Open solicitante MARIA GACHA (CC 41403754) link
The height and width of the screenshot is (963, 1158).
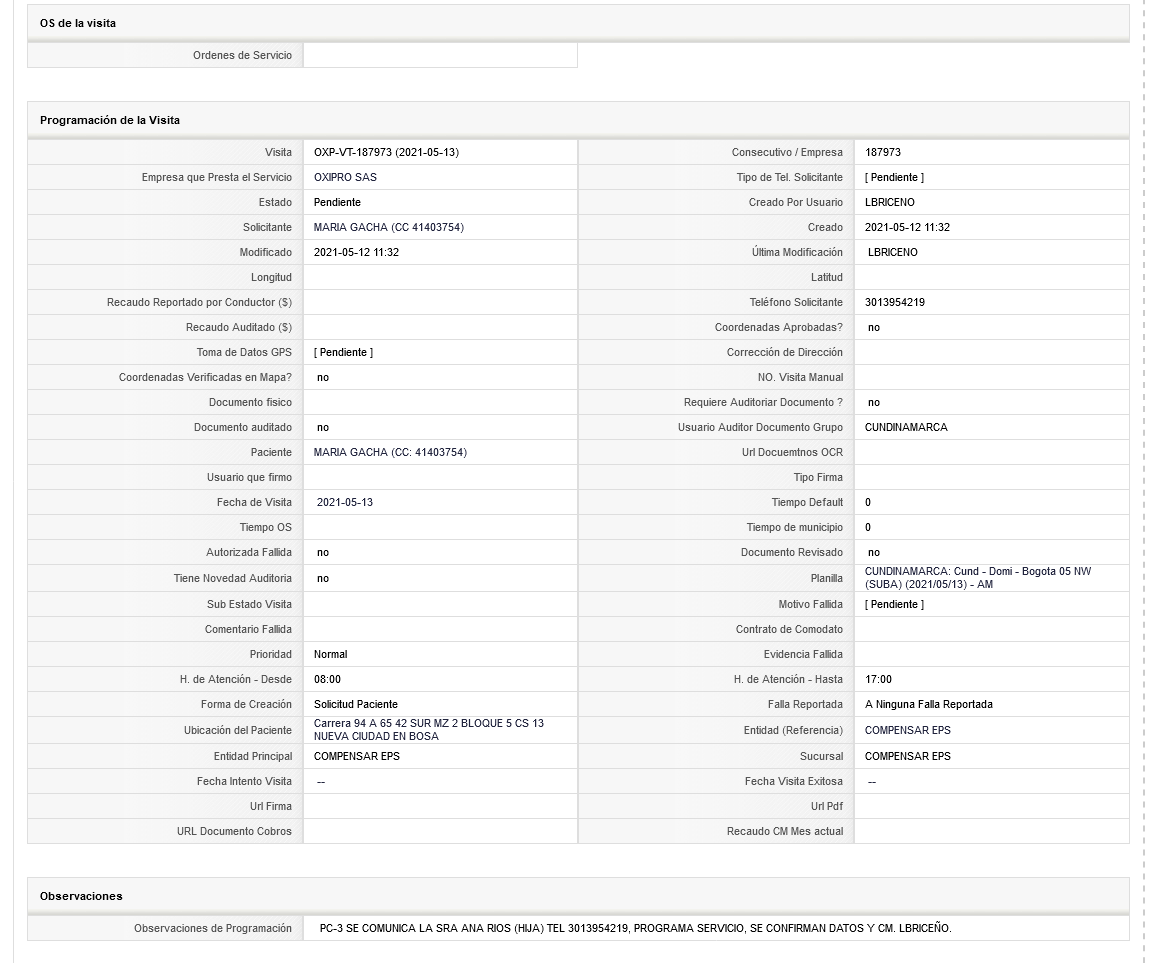(388, 227)
